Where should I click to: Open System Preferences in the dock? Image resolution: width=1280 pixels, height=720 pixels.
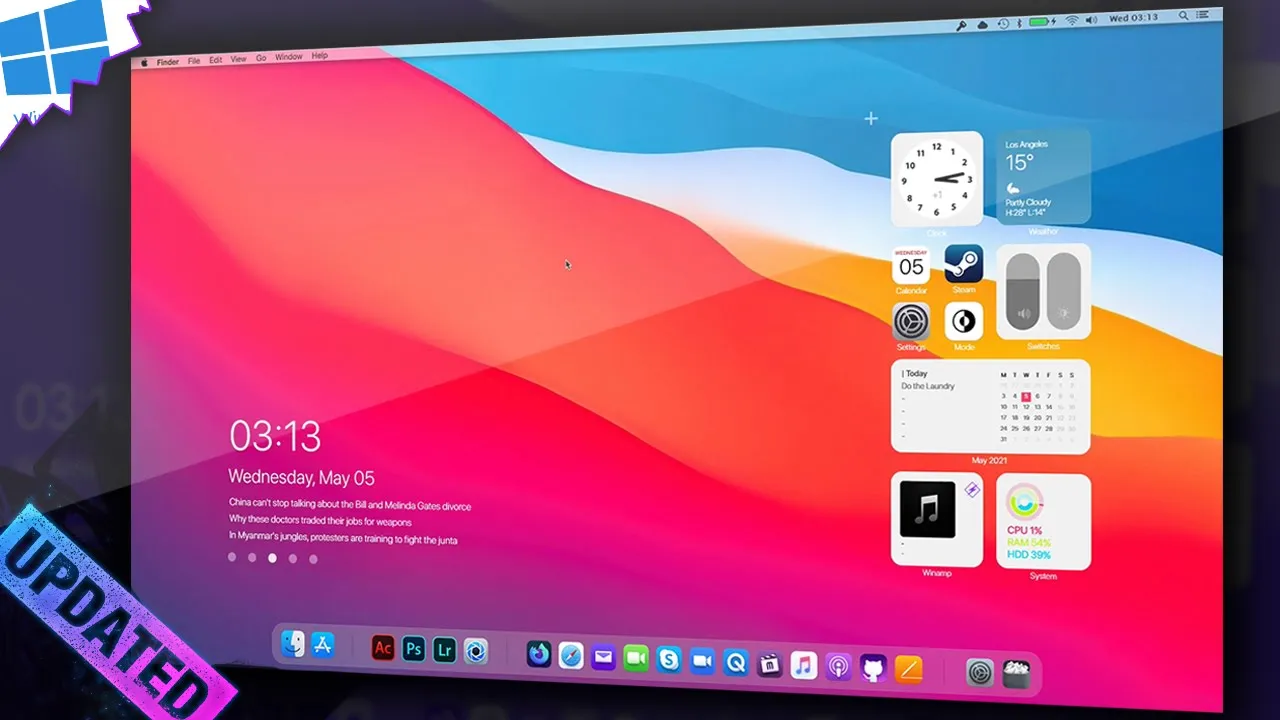980,672
